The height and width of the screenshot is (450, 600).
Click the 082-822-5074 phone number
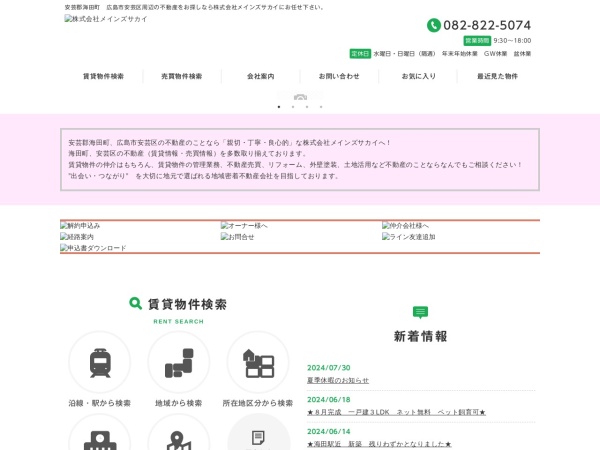[487, 25]
